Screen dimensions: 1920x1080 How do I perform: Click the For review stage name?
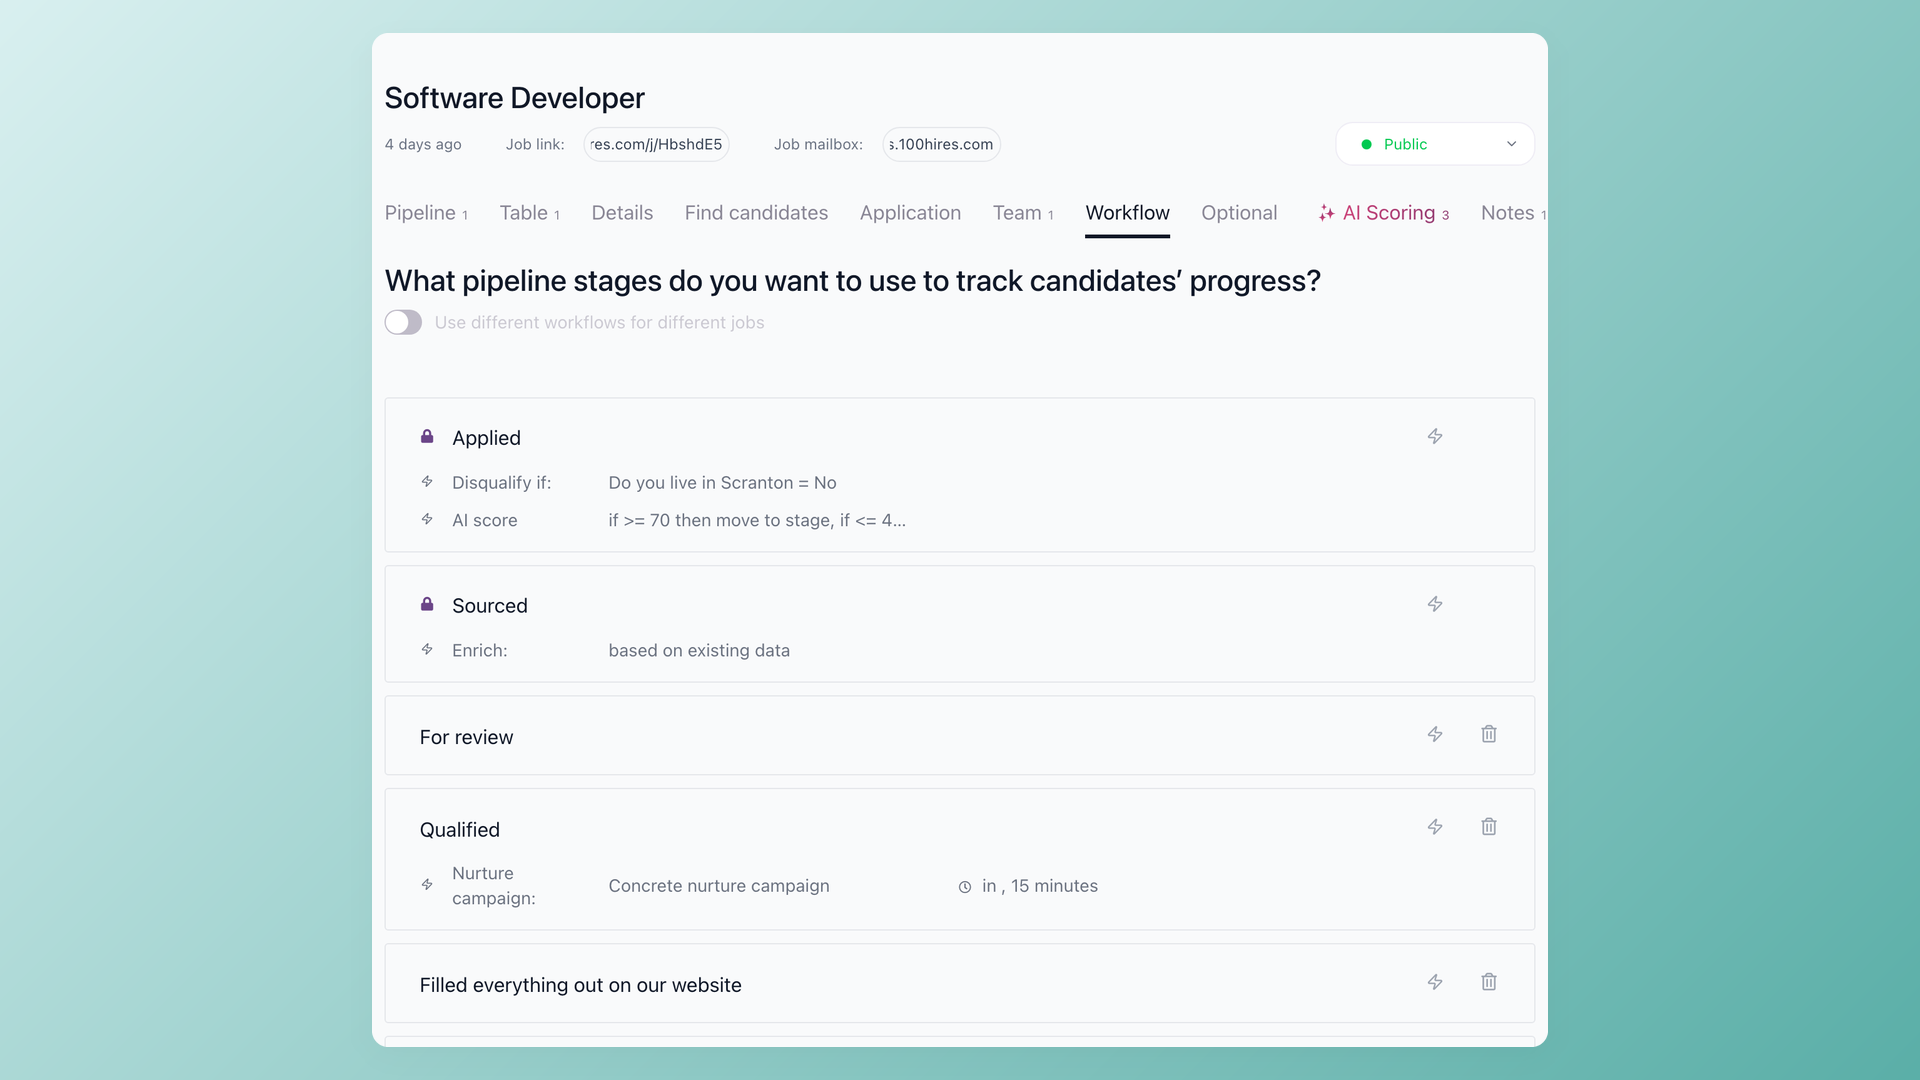pos(466,737)
